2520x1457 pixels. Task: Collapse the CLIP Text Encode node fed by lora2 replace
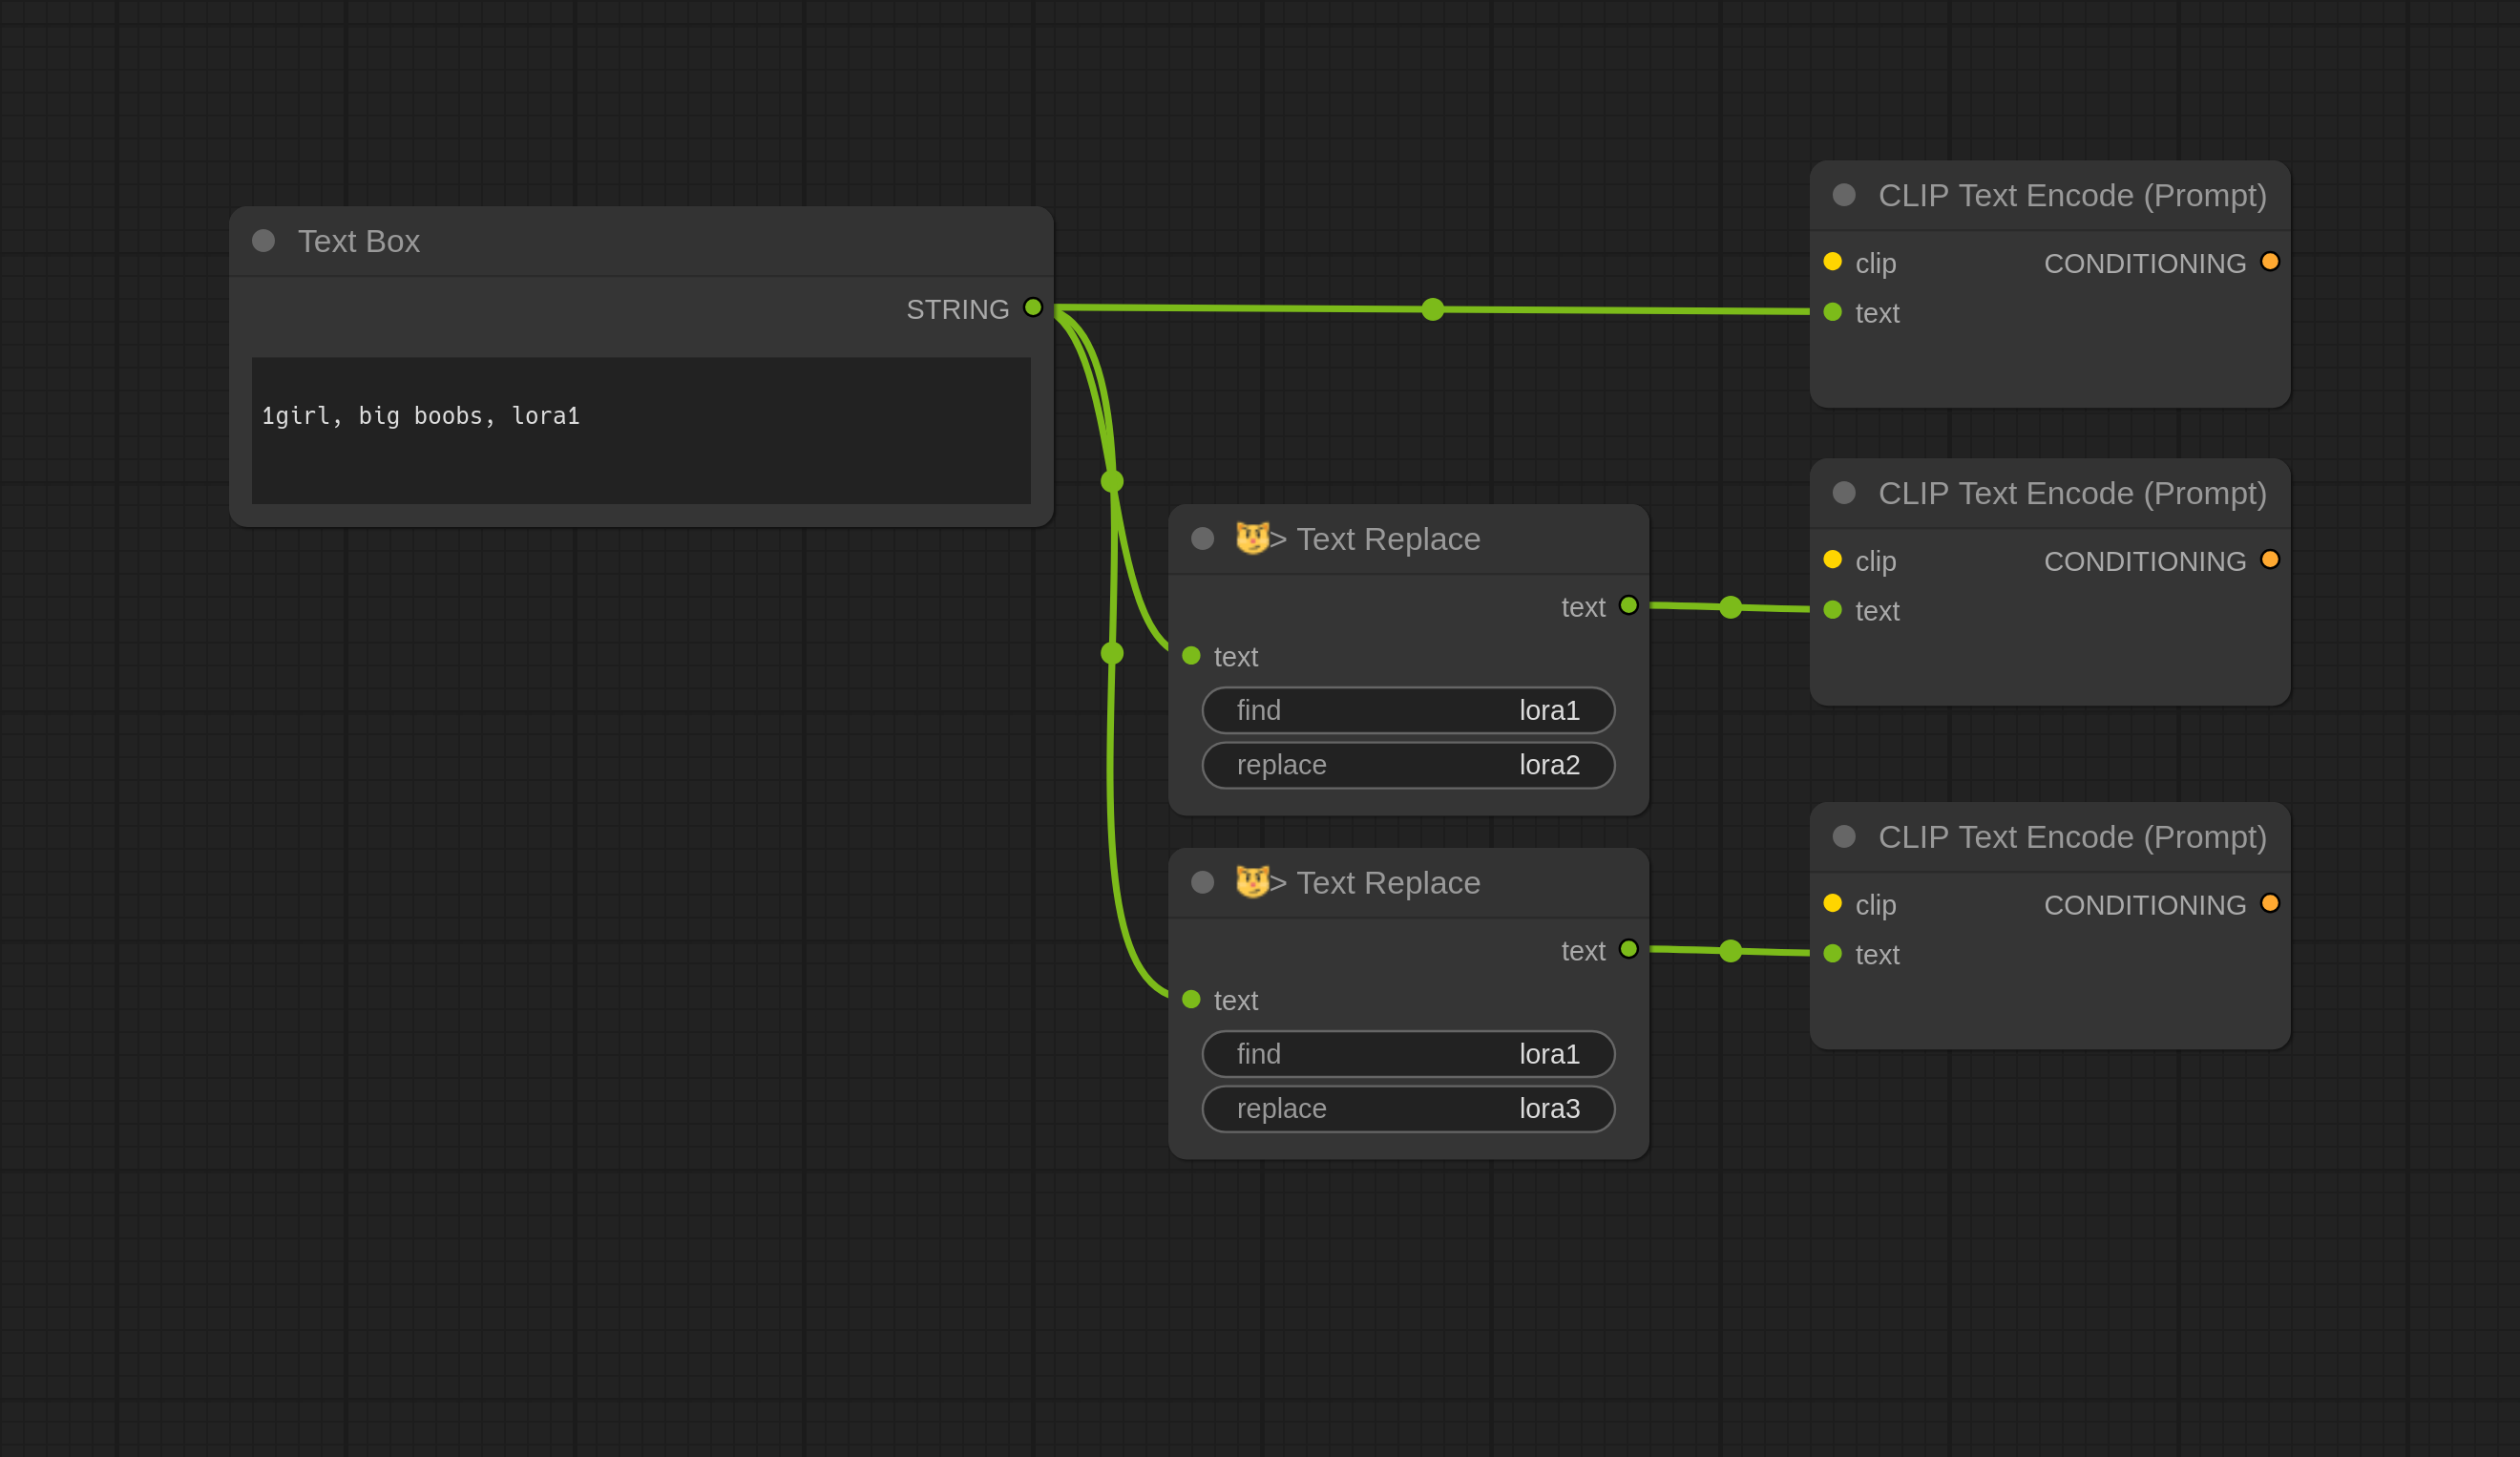1844,493
